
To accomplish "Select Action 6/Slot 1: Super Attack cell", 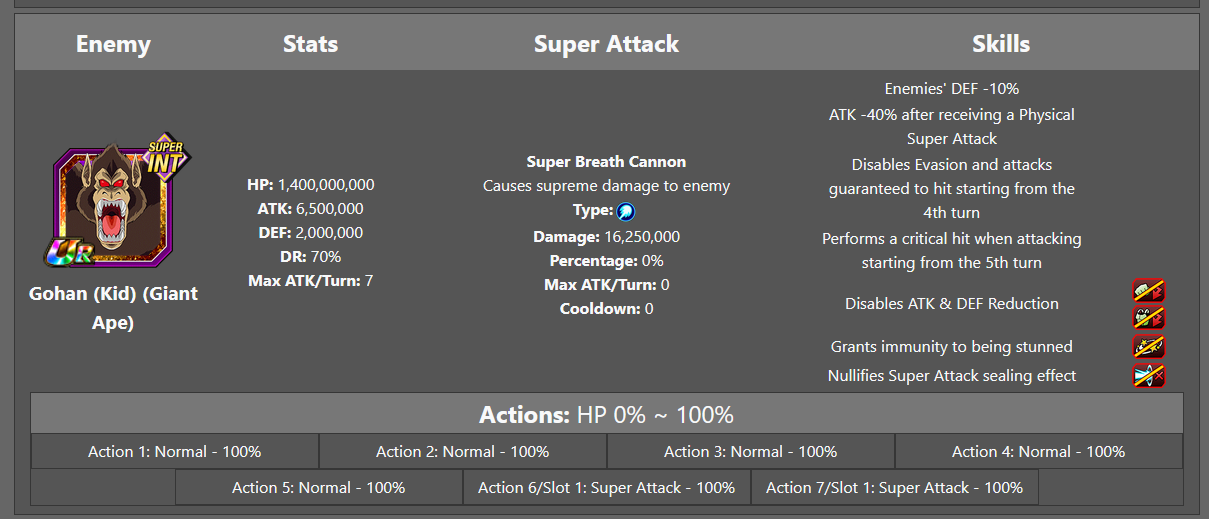I will coord(607,488).
